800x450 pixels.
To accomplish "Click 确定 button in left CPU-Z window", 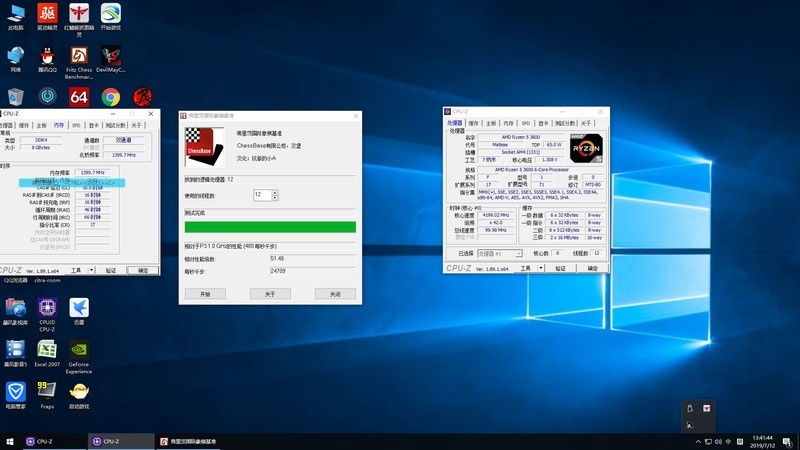I will click(x=143, y=270).
